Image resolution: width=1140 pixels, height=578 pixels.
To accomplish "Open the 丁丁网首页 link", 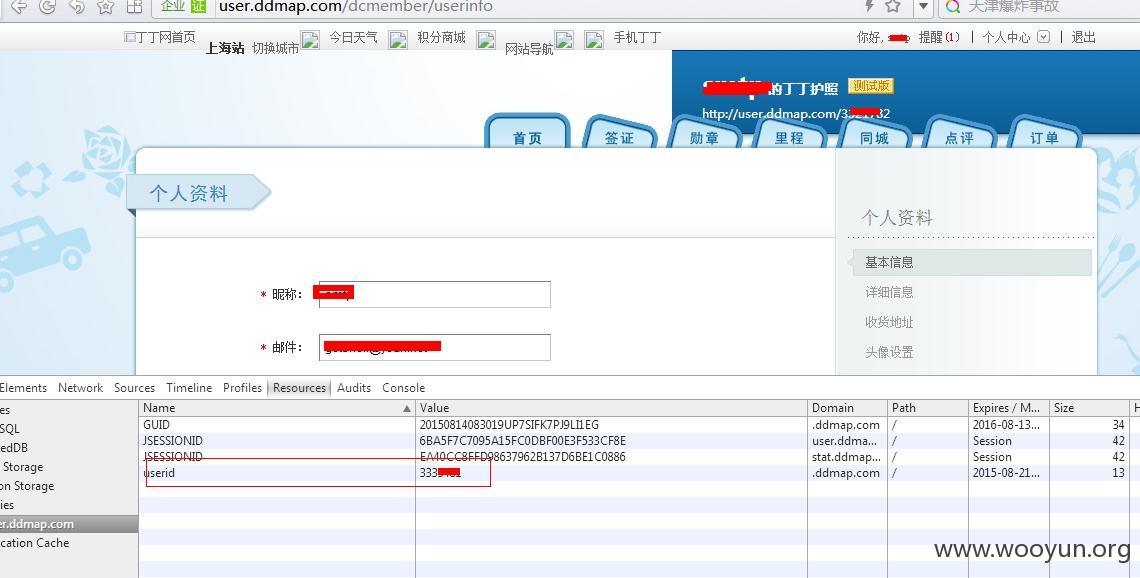I will (x=160, y=37).
